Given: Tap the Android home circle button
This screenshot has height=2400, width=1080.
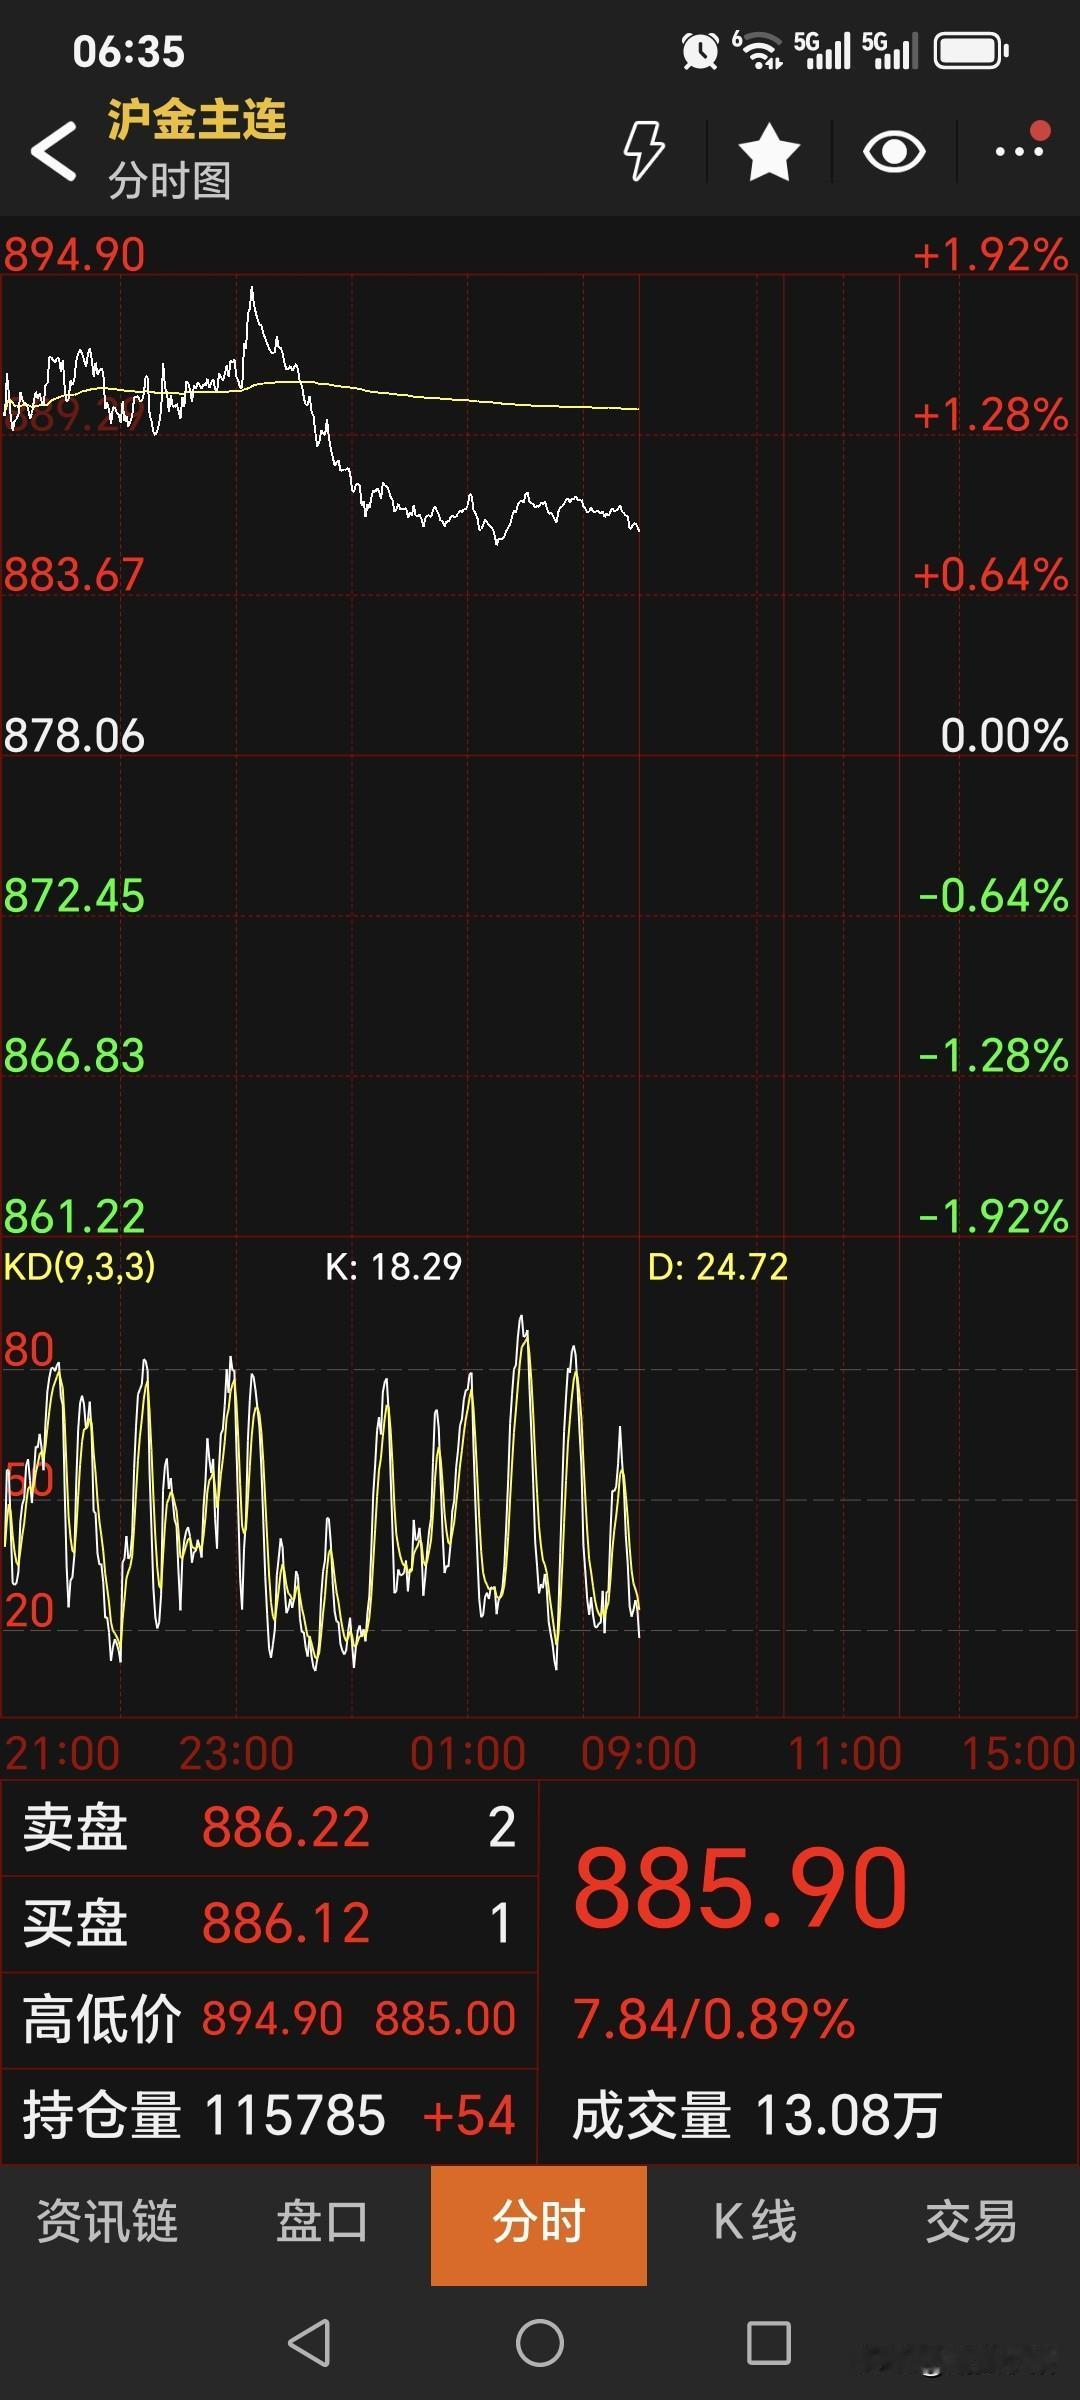Looking at the screenshot, I should [x=540, y=2343].
